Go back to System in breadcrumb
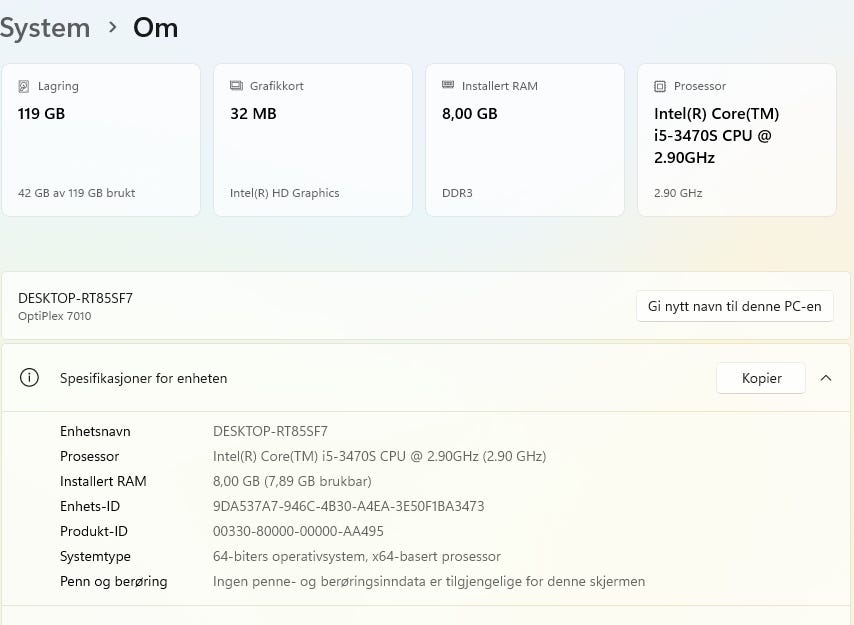 45,28
